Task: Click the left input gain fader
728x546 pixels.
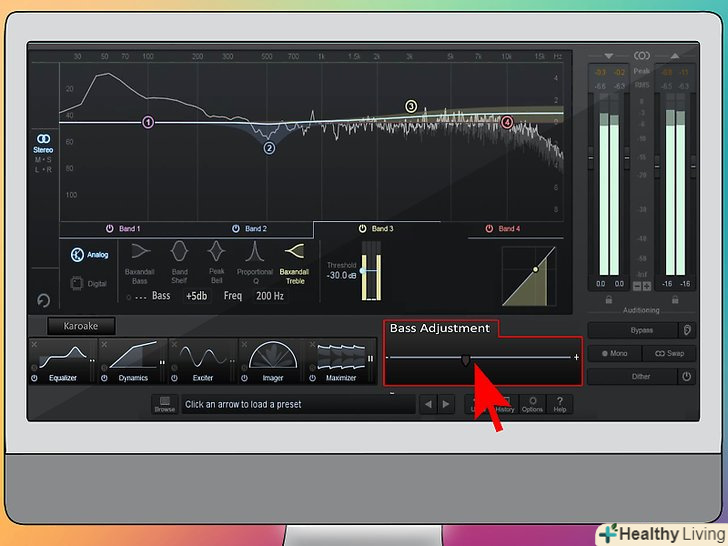Action: pos(591,157)
